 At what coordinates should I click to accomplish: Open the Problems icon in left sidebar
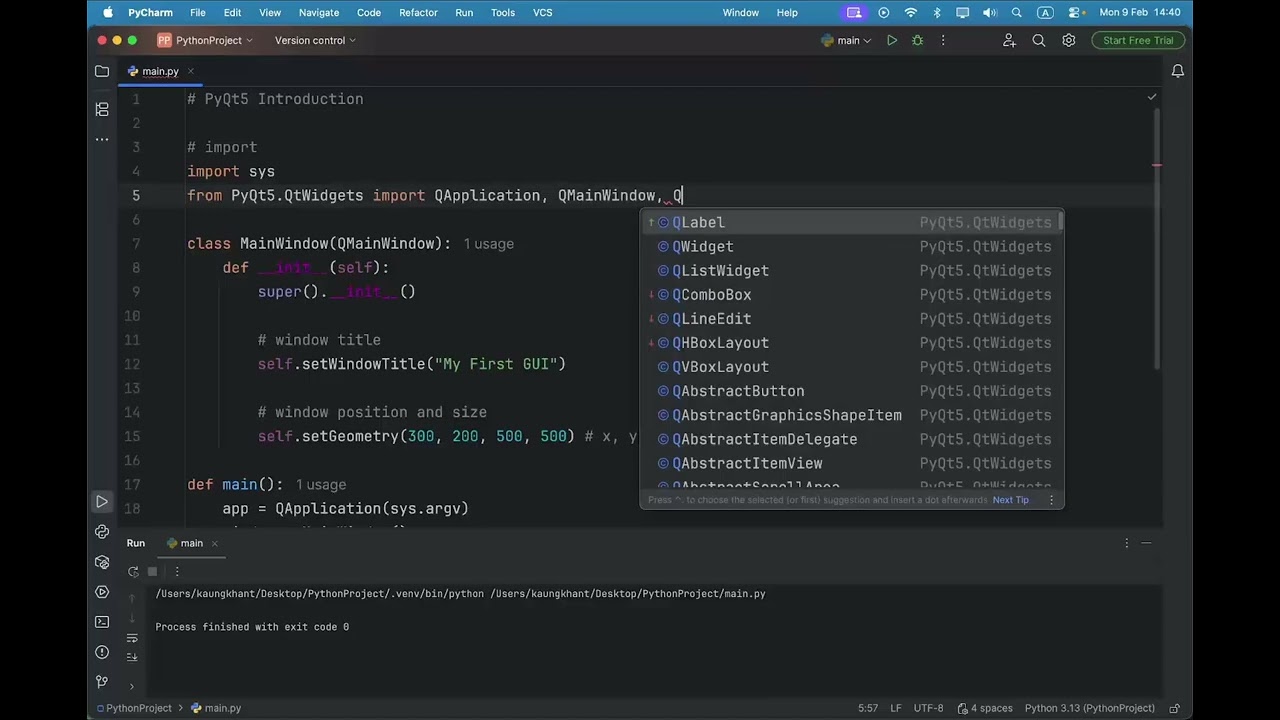tap(102, 652)
